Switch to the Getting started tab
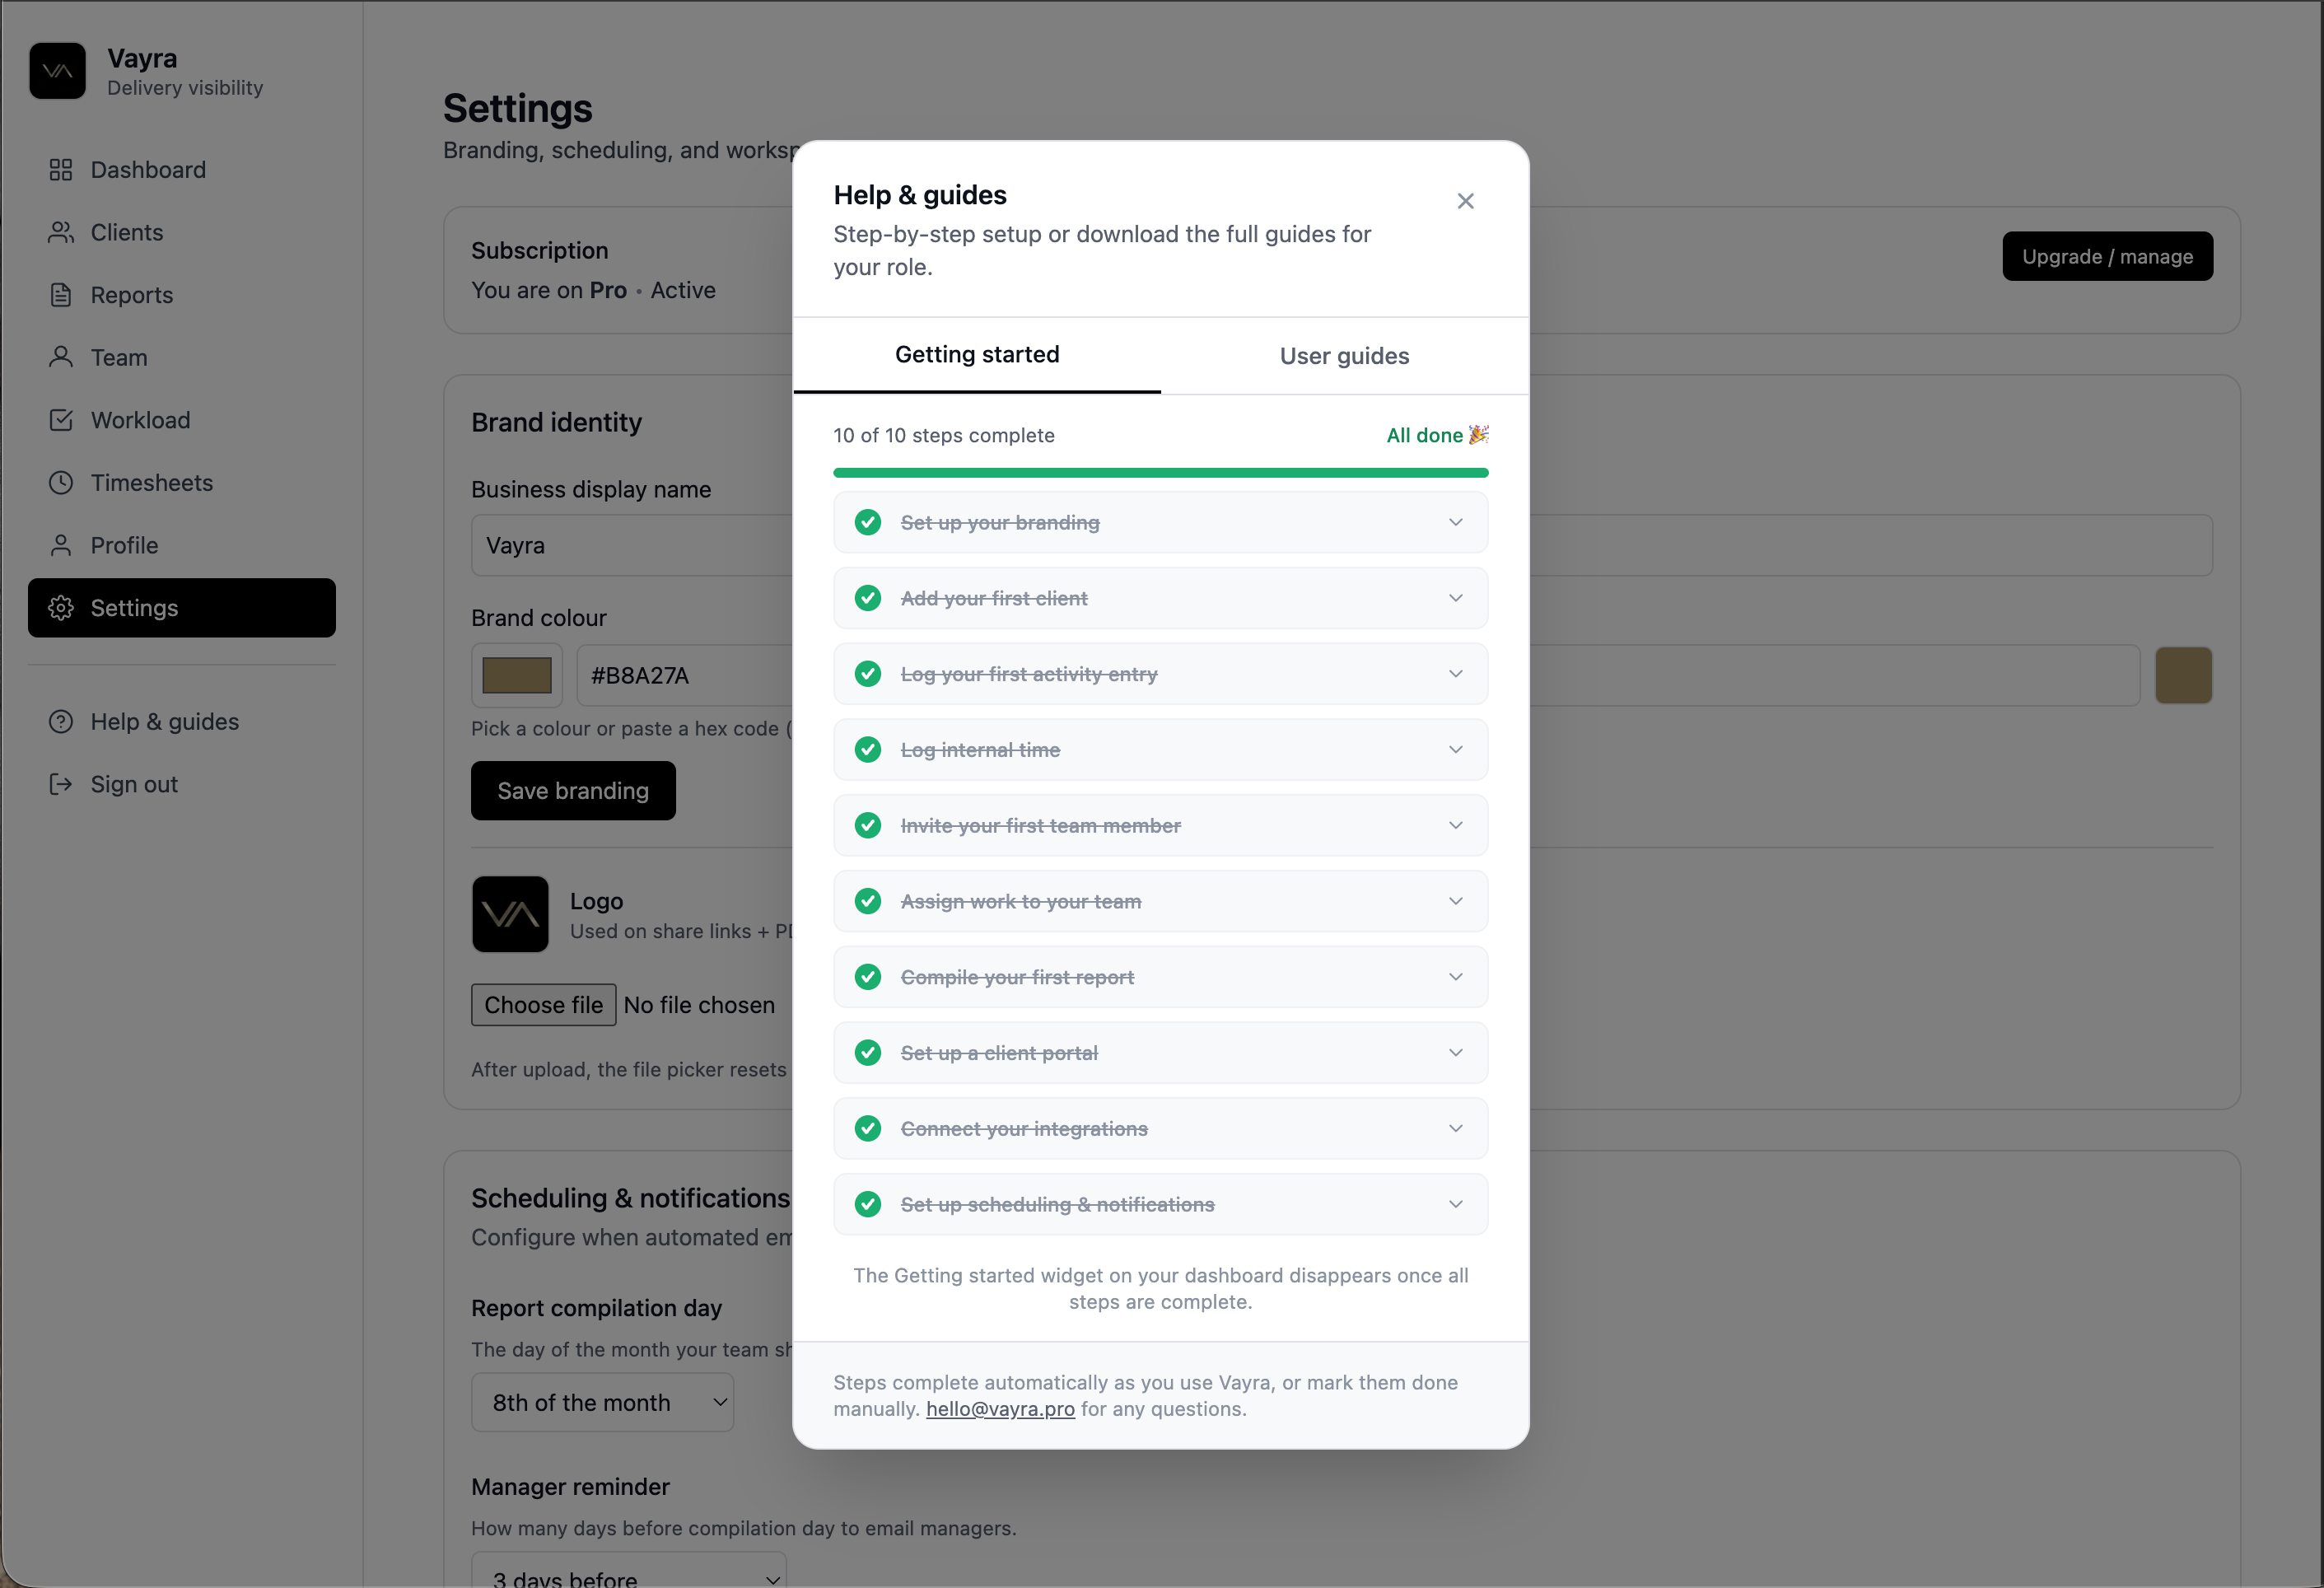 tap(976, 355)
